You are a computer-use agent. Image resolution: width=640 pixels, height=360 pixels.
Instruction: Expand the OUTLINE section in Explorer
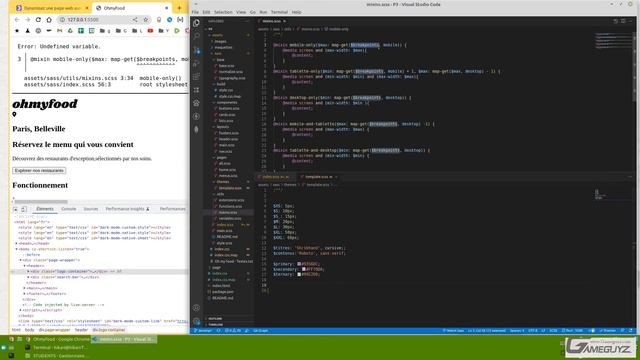[x=216, y=318]
